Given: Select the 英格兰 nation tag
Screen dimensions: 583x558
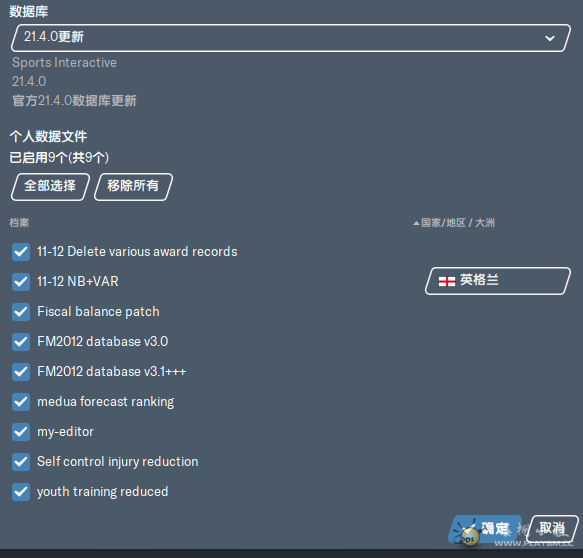Looking at the screenshot, I should (497, 281).
